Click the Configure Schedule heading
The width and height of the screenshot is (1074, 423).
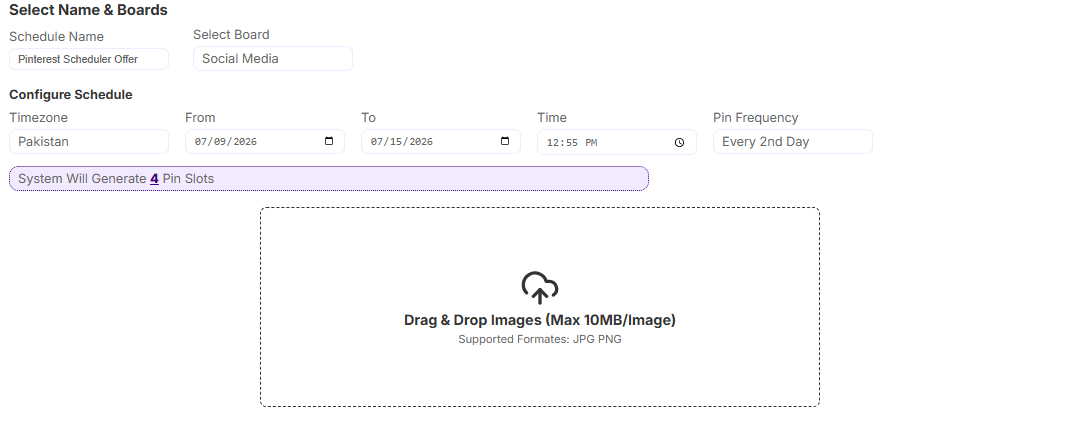coord(71,94)
